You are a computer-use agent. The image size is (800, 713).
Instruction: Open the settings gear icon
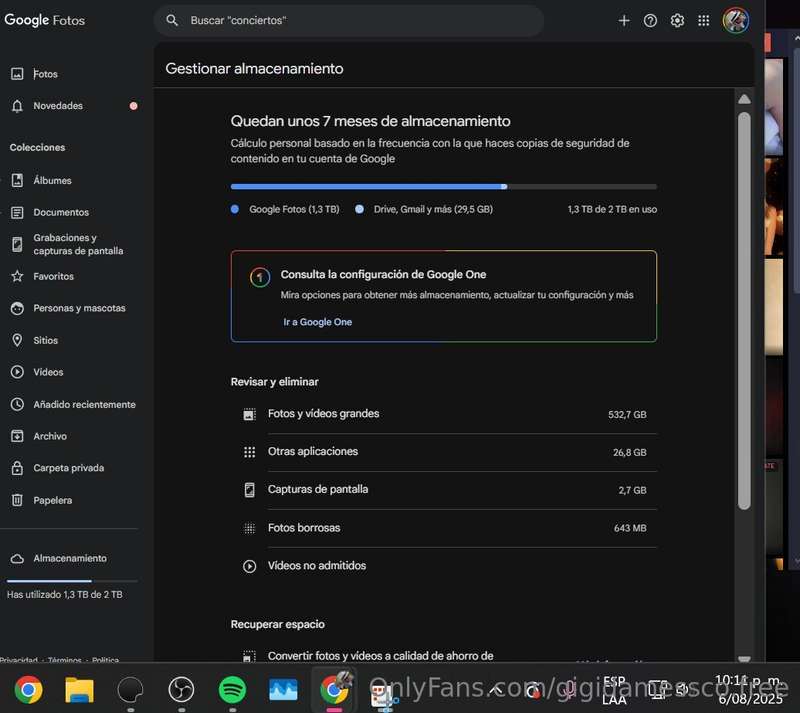tap(677, 20)
